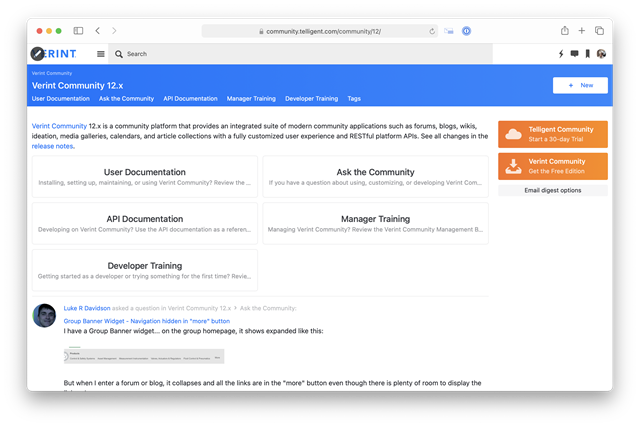Open the Ask the Community nav tab
Screen dimensions: 639x426
126,99
